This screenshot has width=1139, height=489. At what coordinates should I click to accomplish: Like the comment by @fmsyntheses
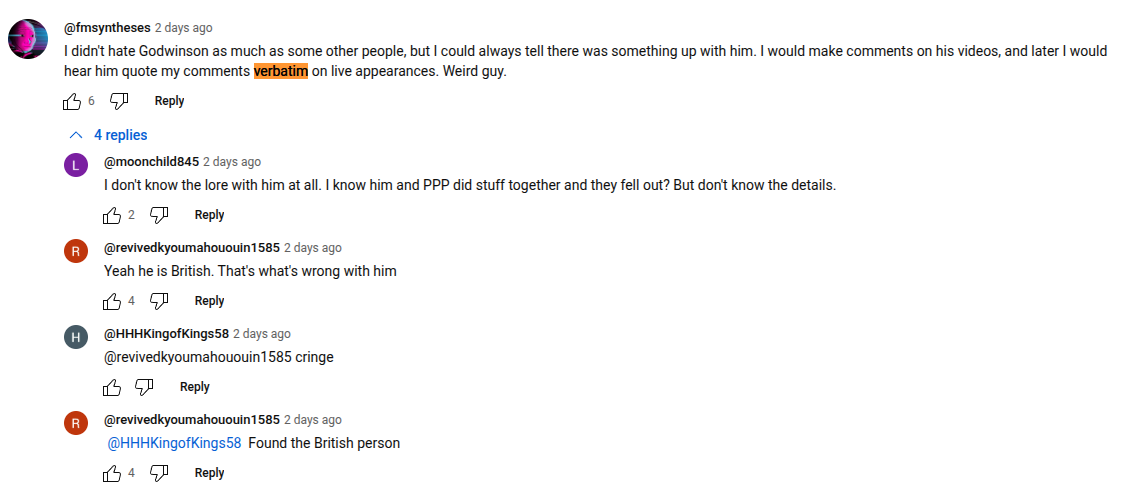[72, 101]
